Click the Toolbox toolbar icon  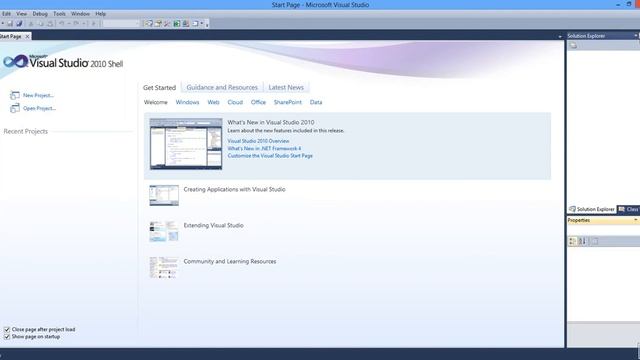coord(167,24)
